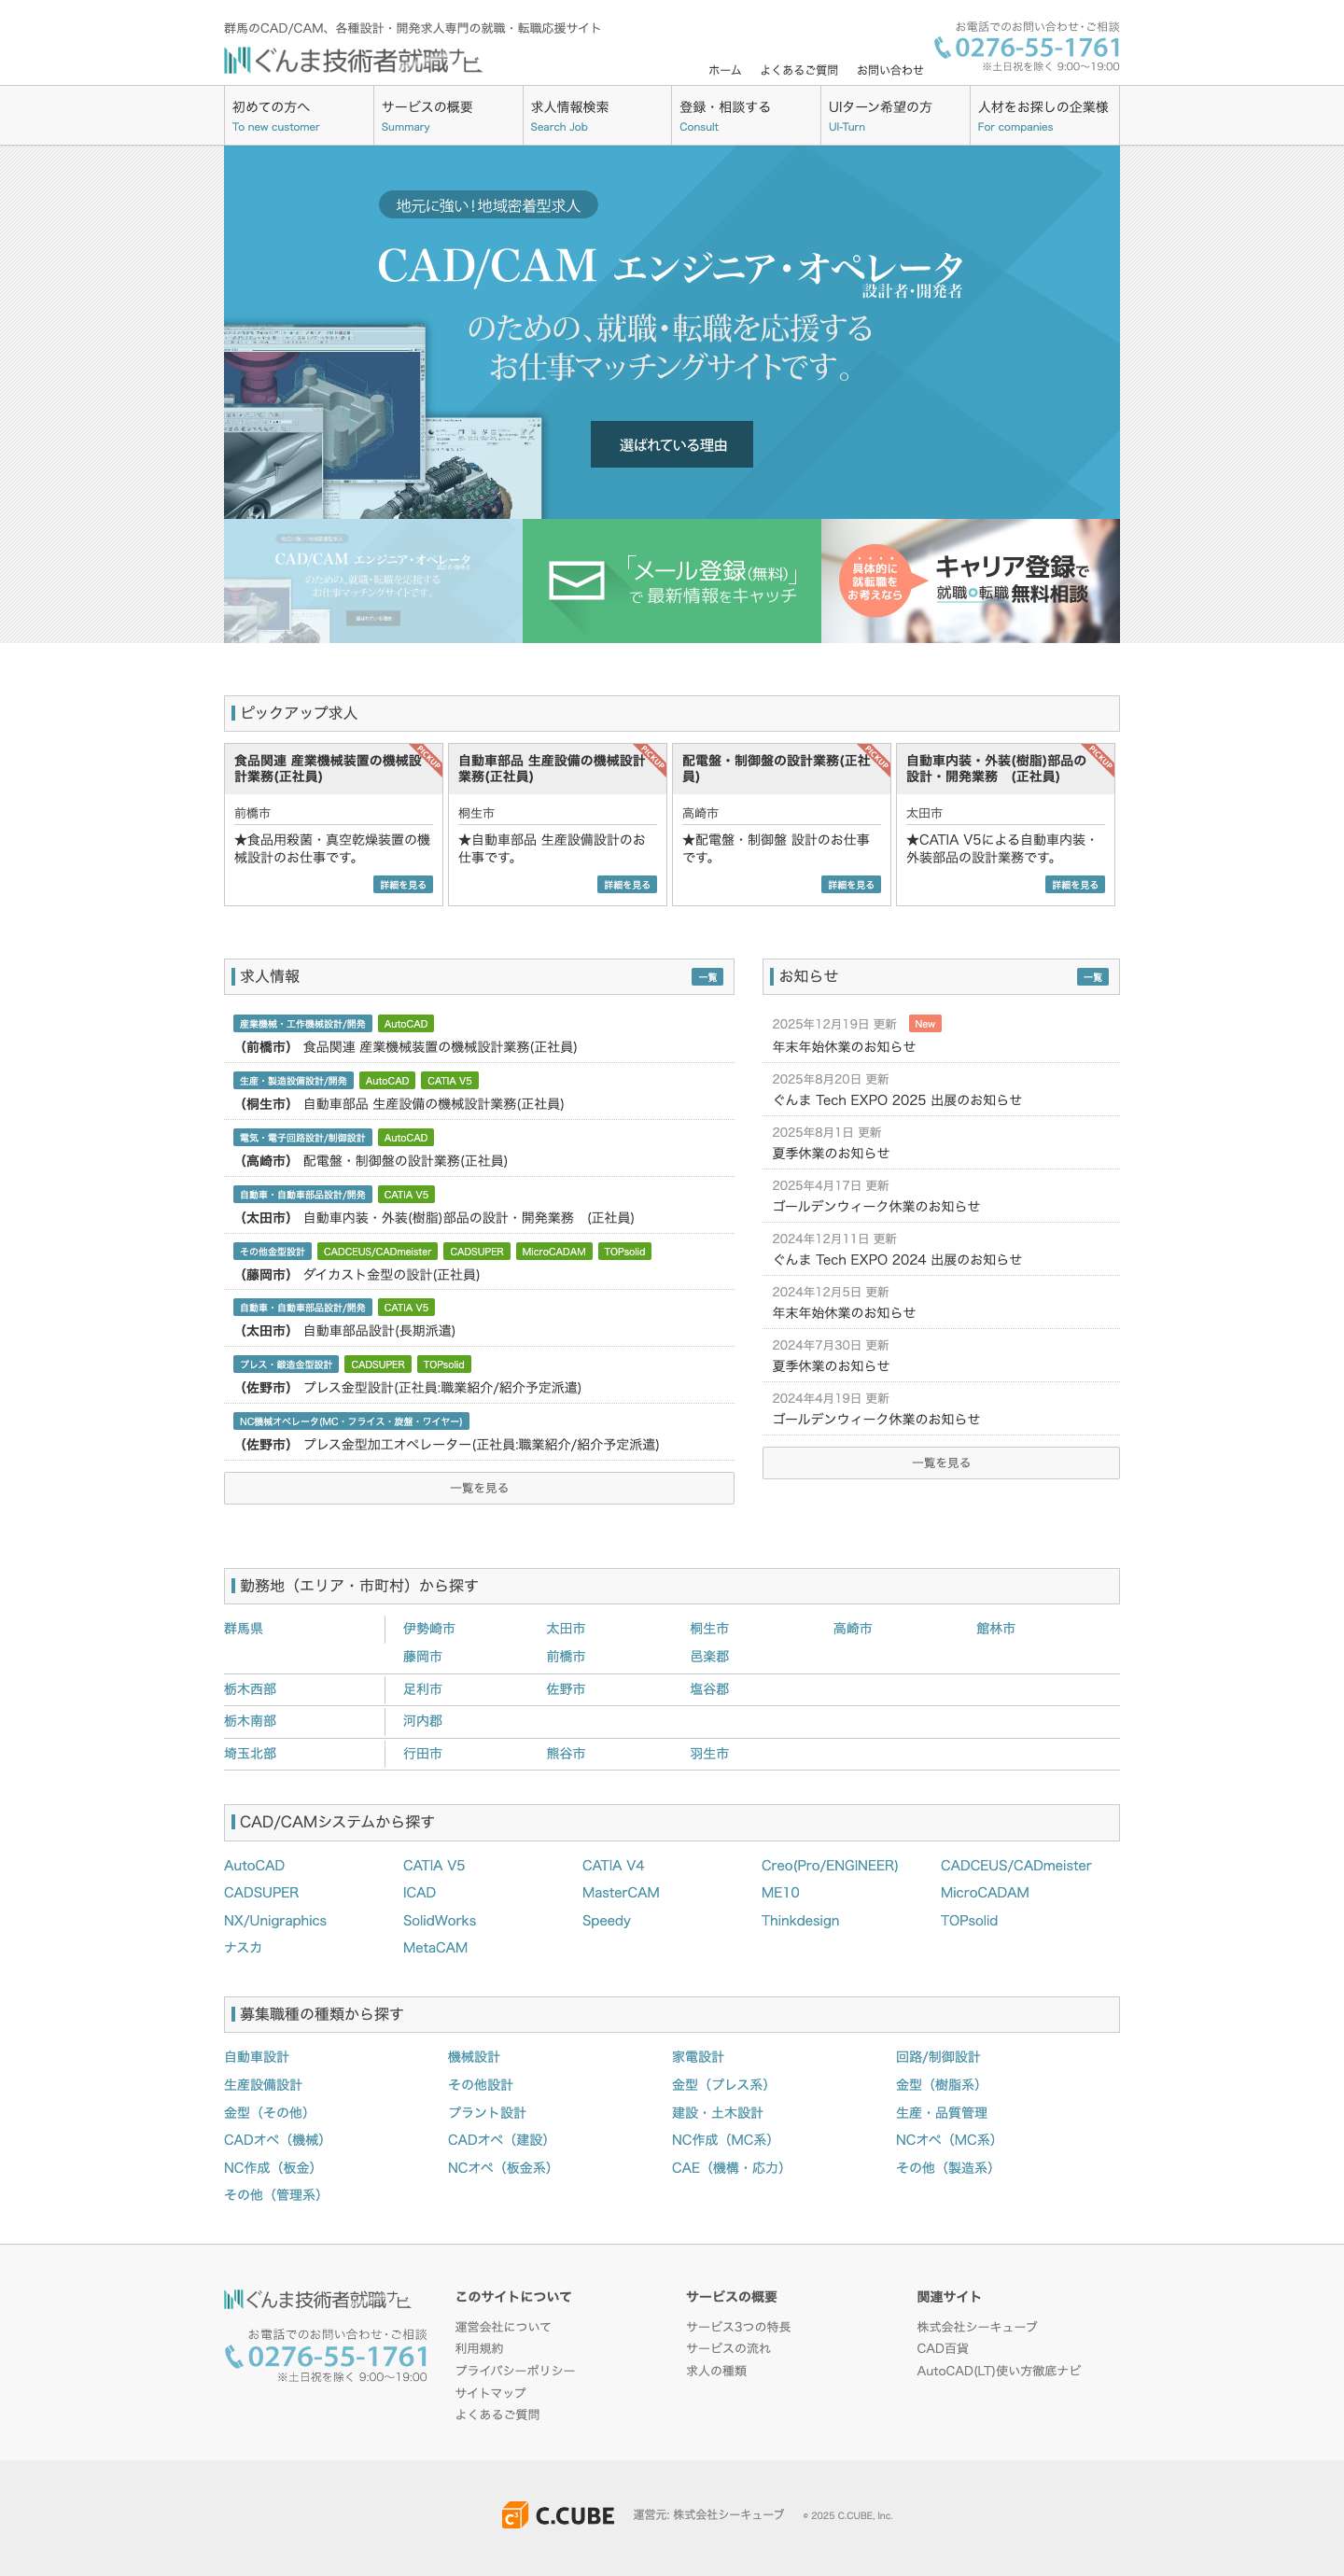Click the 選ばれている理由 hero button
This screenshot has width=1344, height=2576.
click(x=672, y=444)
